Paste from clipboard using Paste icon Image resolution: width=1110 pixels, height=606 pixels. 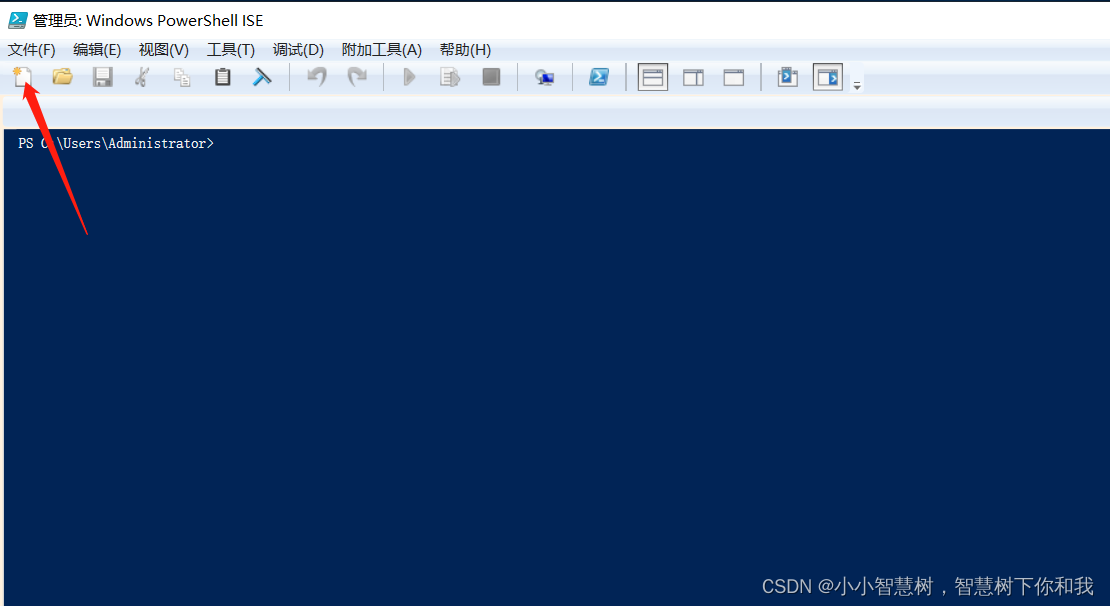(x=222, y=76)
